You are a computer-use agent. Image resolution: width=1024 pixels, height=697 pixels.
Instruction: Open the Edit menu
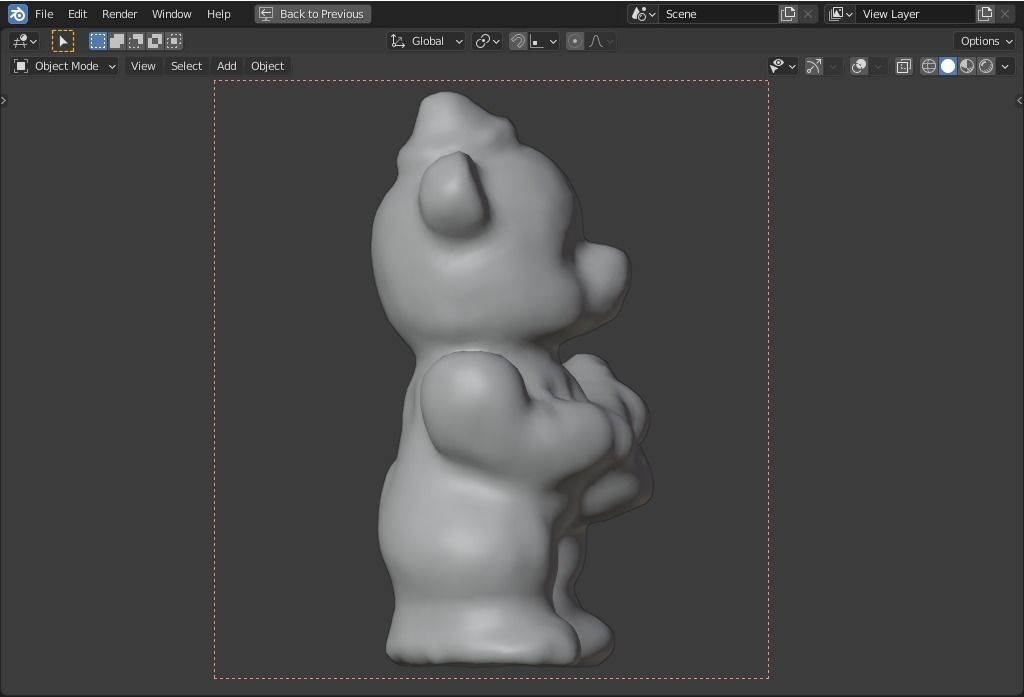(x=77, y=14)
